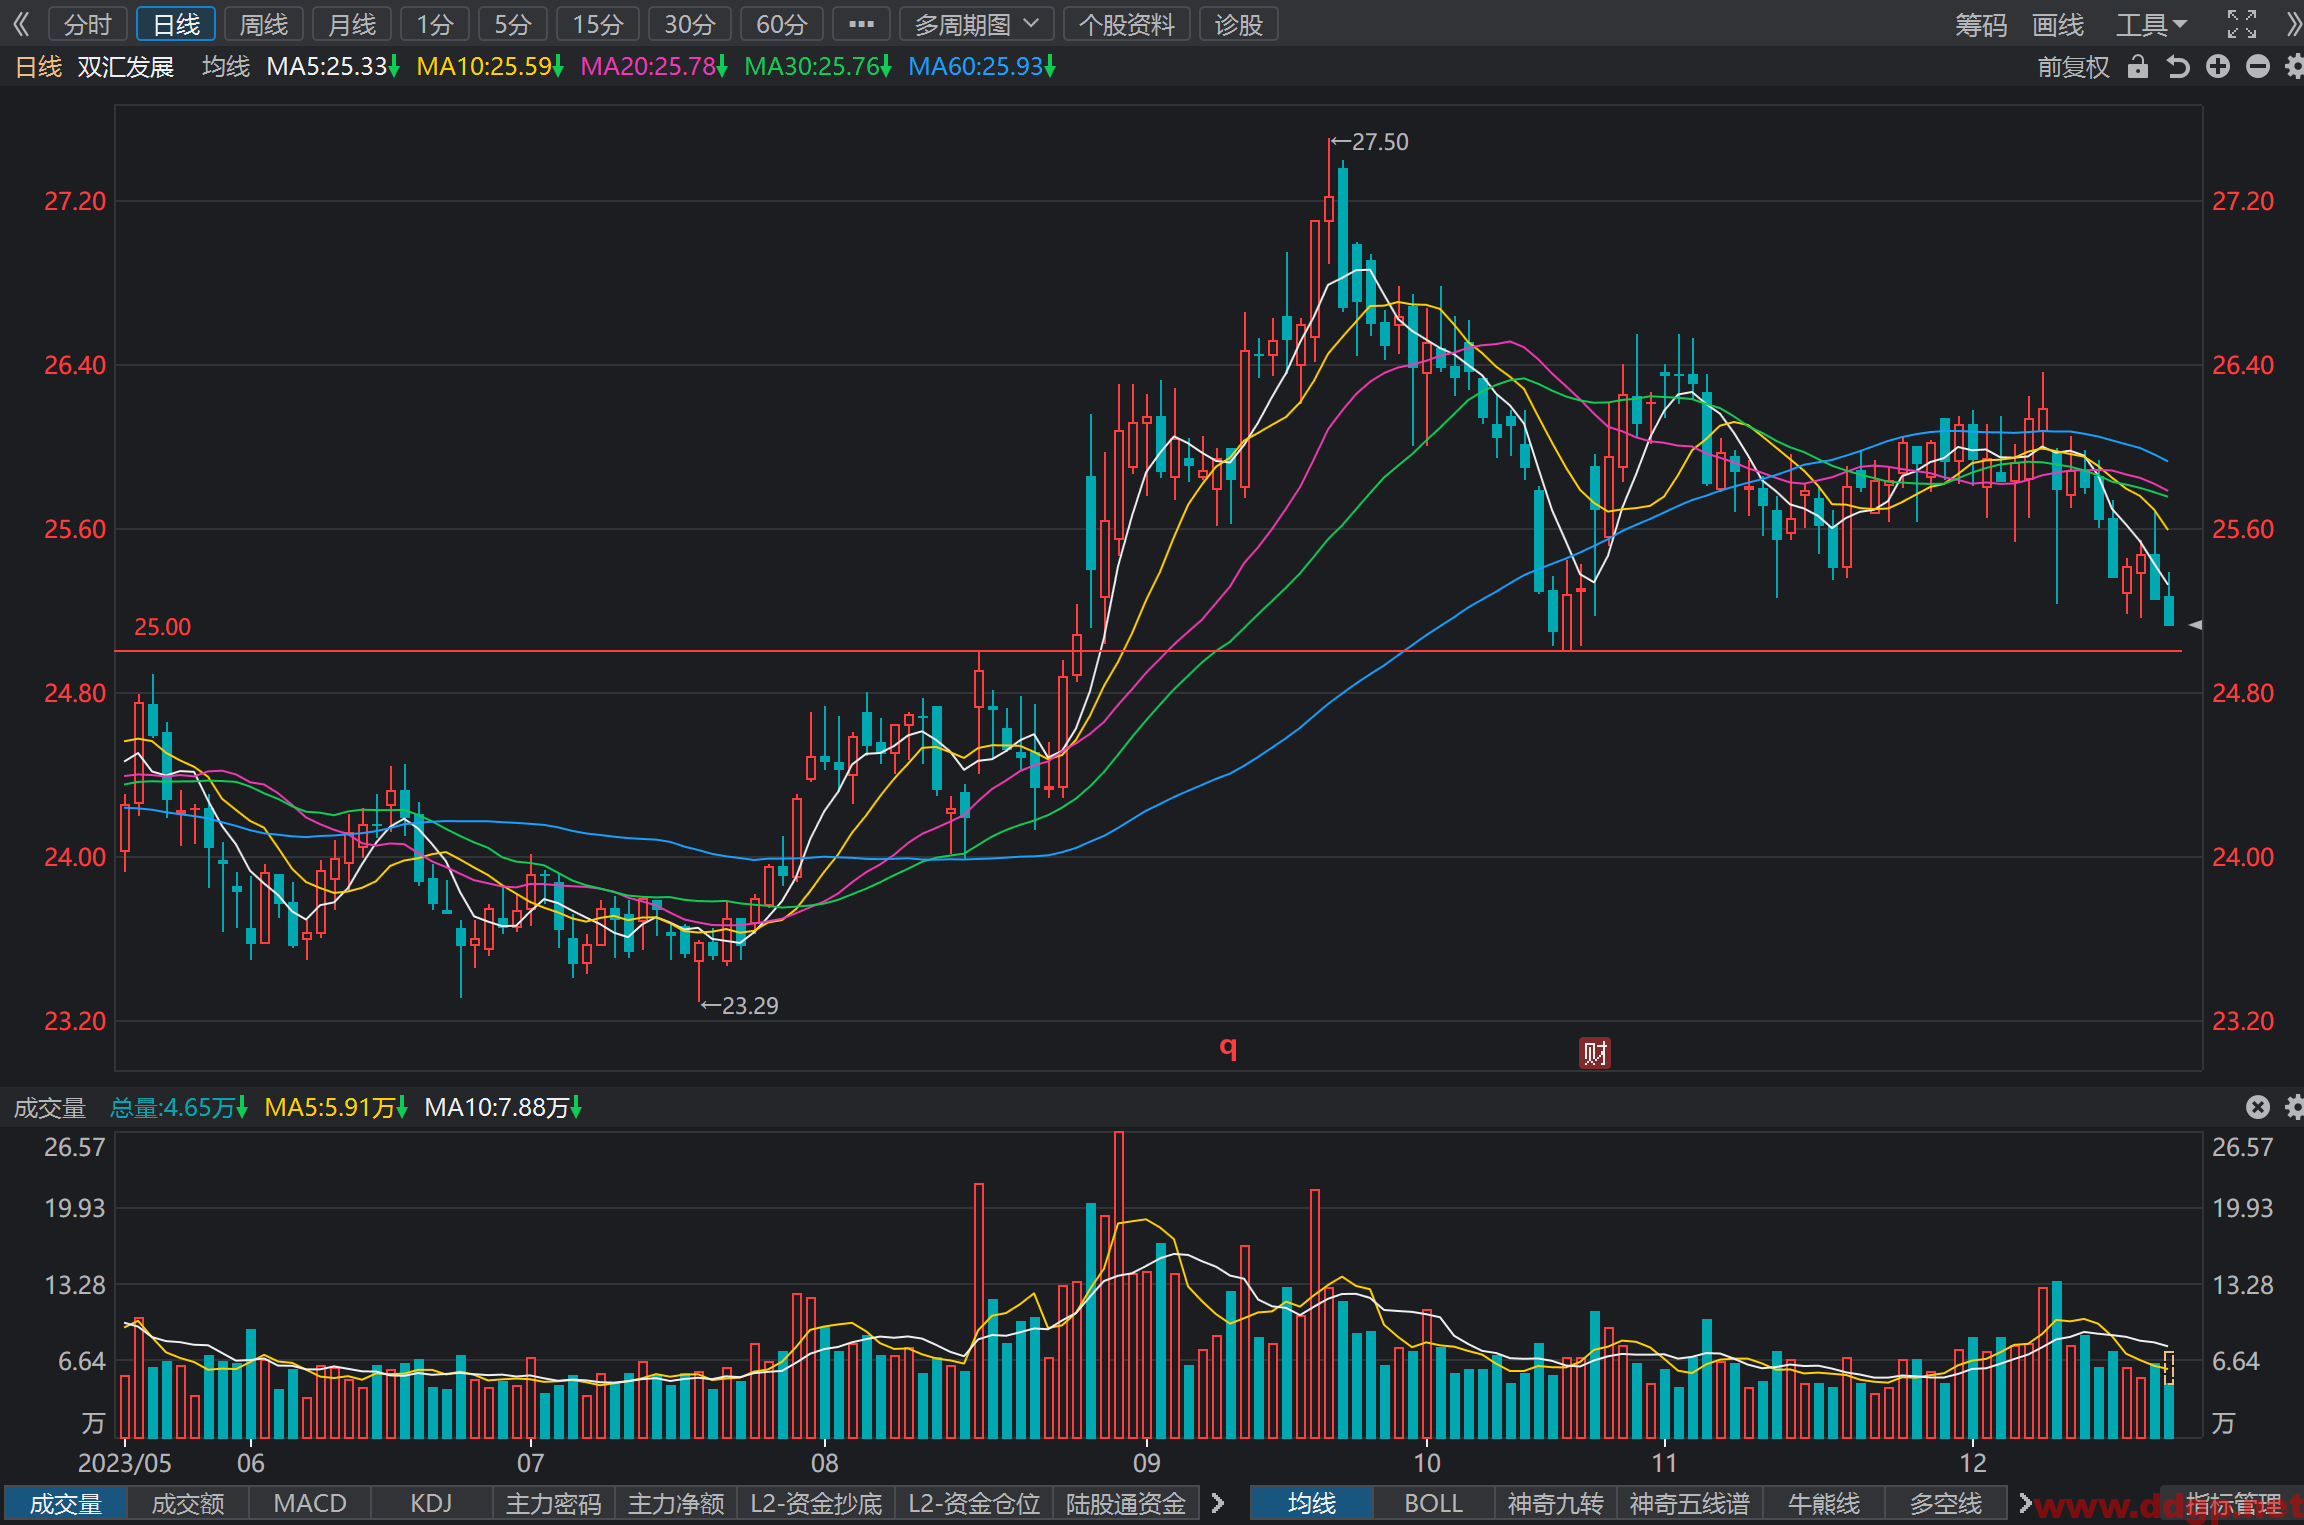Open more periods ellipsis button

(x=861, y=24)
